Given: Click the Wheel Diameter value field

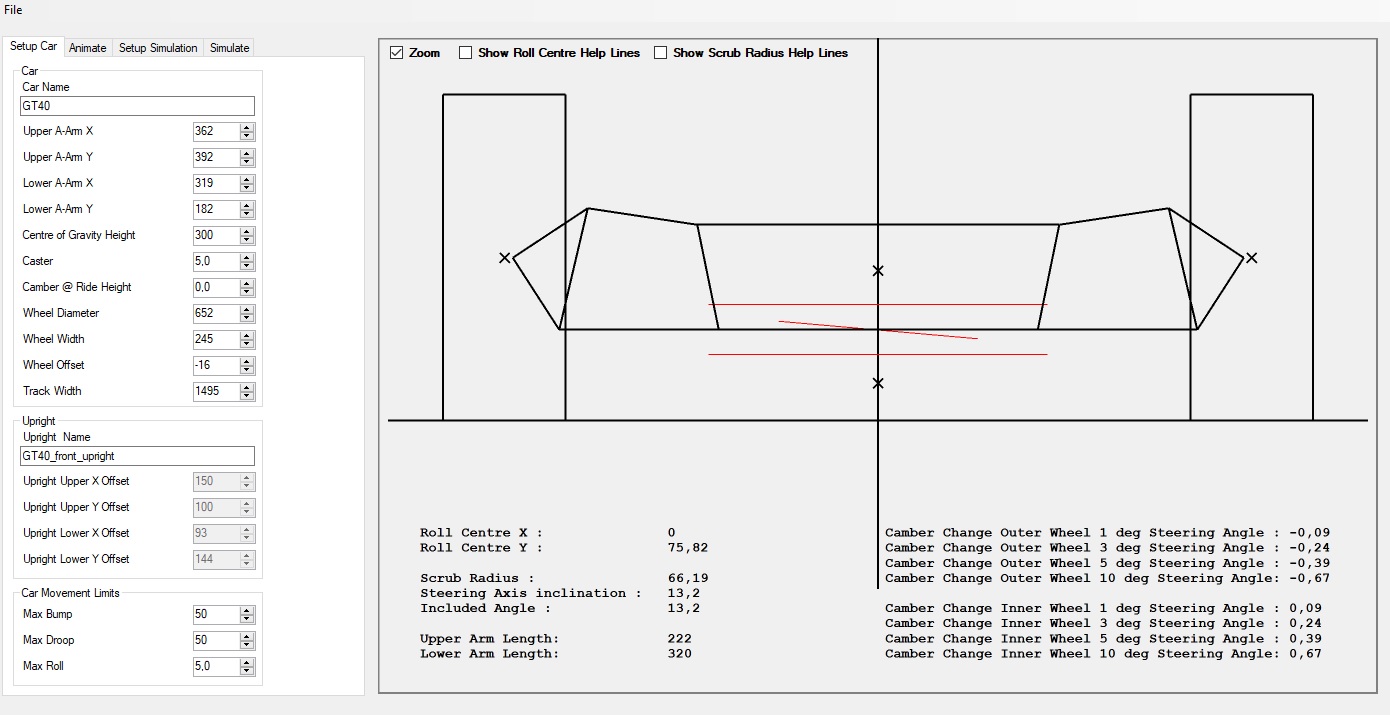Looking at the screenshot, I should [x=216, y=313].
